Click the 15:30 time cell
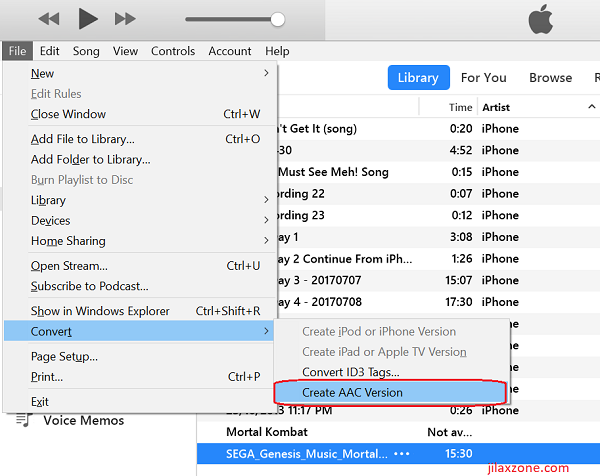Screen dimensions: 600x476 click(458, 454)
